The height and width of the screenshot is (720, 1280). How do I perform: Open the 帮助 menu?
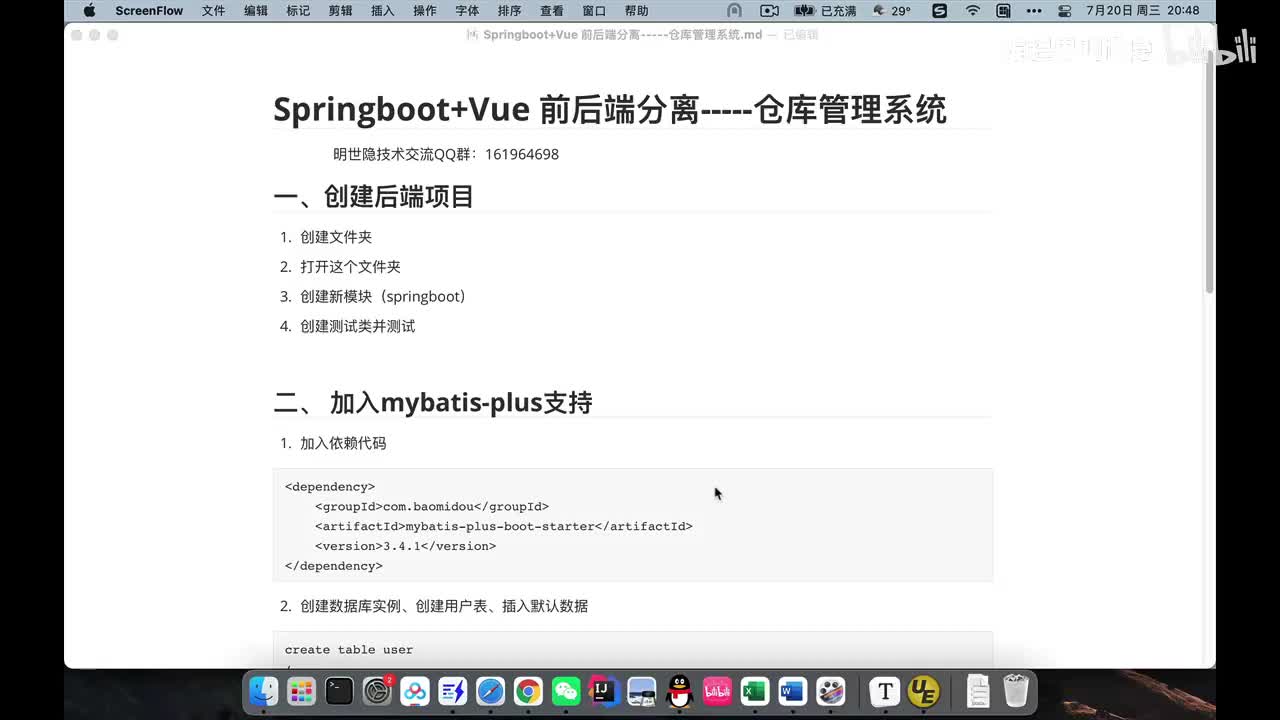pyautogui.click(x=636, y=11)
